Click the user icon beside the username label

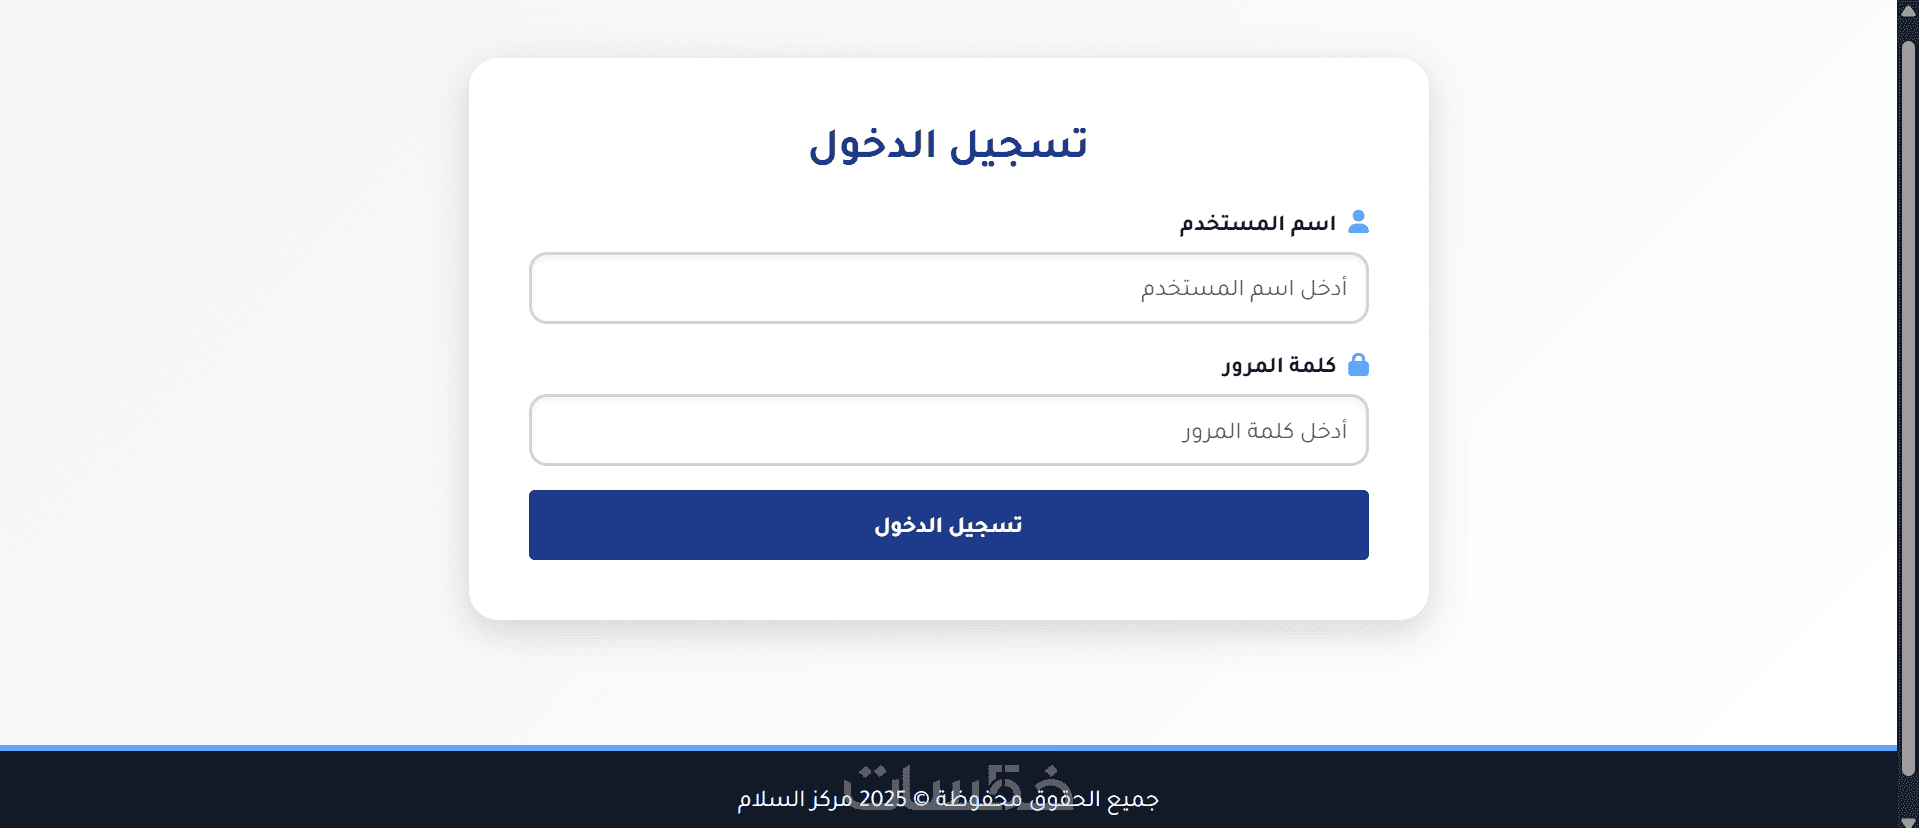1358,222
